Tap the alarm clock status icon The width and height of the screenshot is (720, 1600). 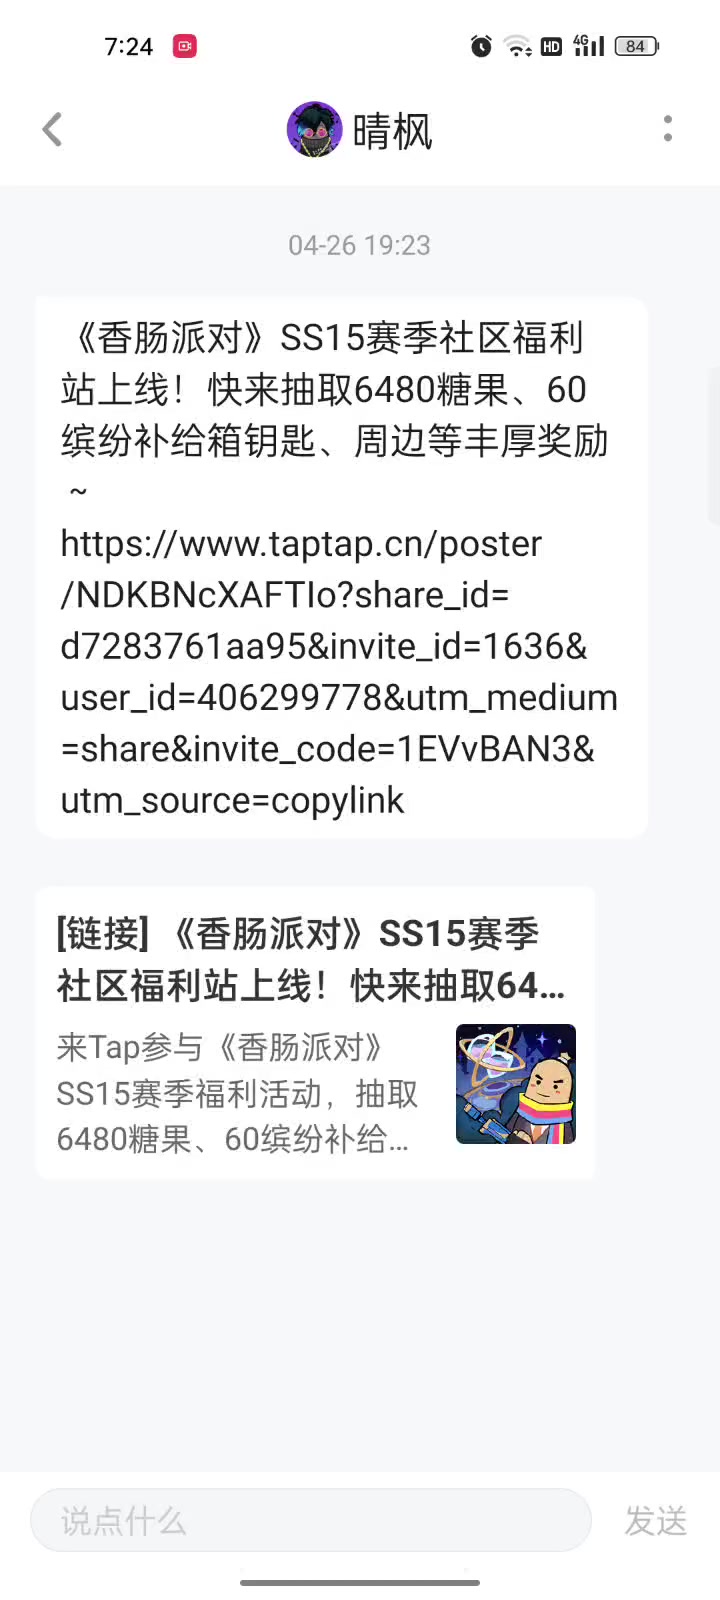[x=481, y=46]
